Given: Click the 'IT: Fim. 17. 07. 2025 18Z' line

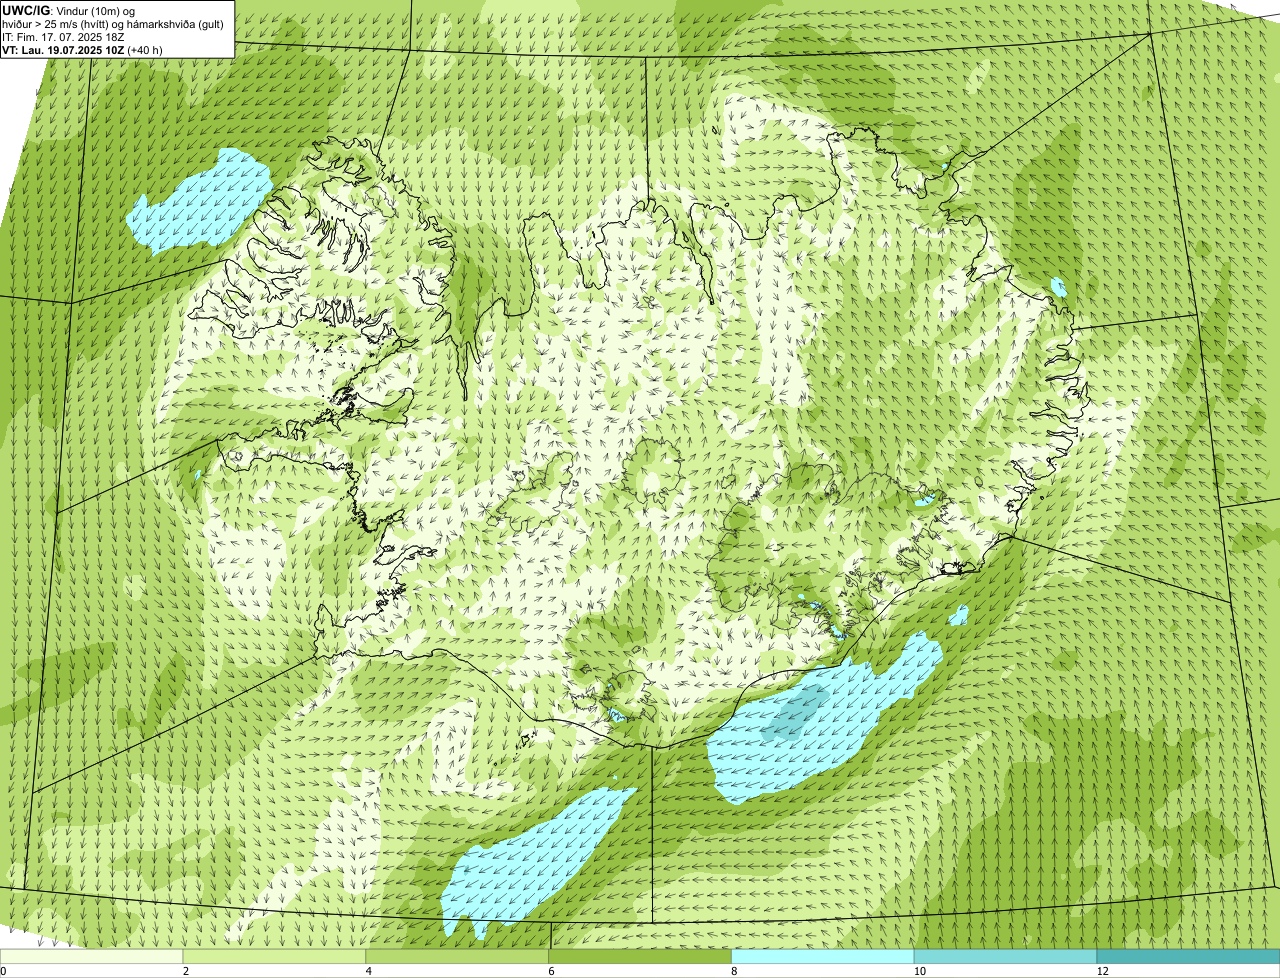Looking at the screenshot, I should 63,37.
